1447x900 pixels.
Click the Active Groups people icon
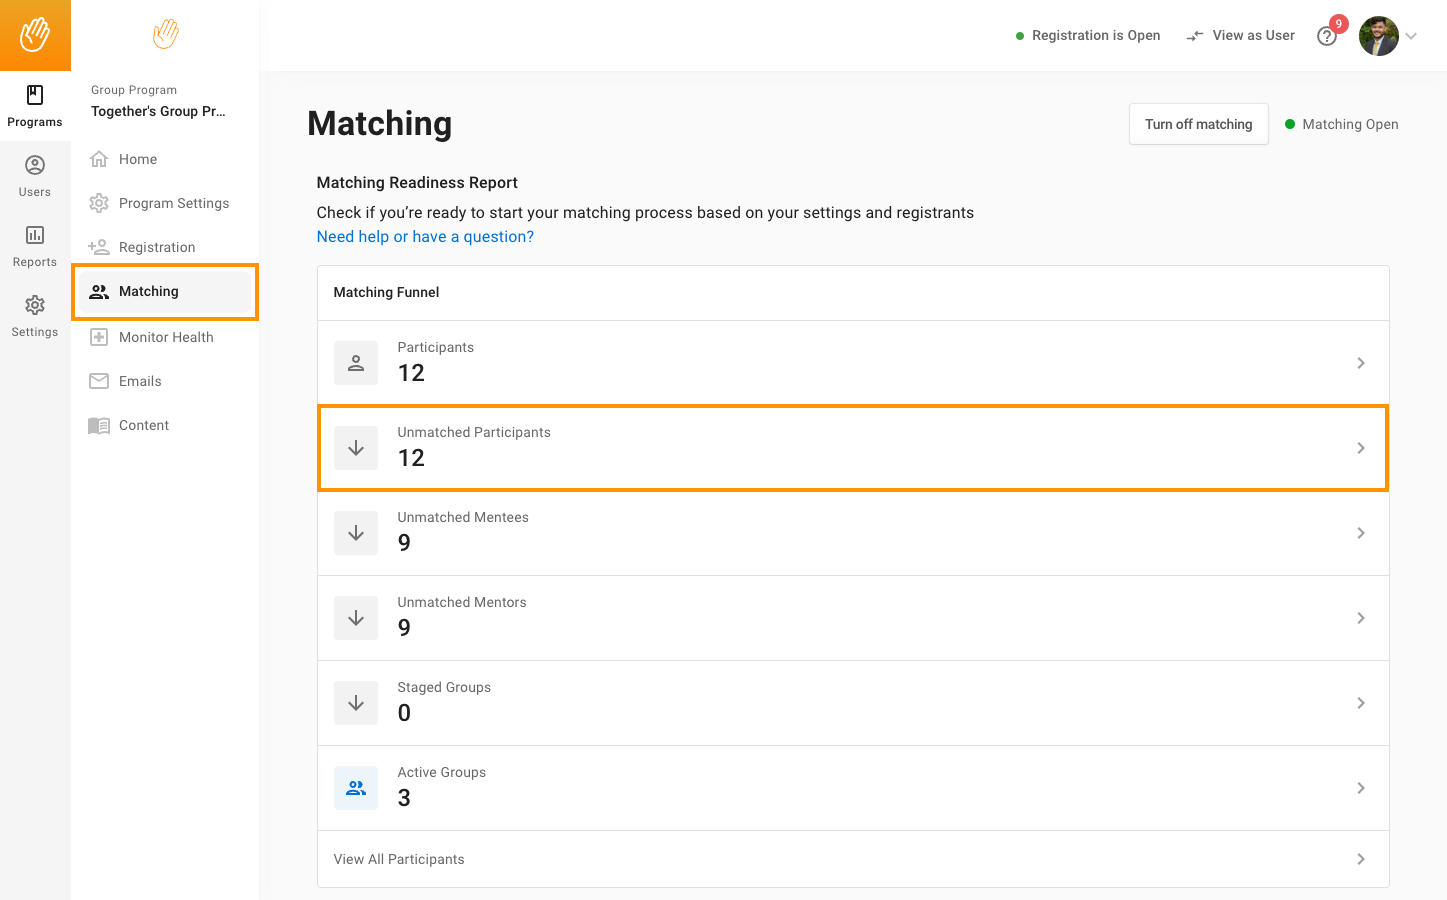tap(356, 788)
